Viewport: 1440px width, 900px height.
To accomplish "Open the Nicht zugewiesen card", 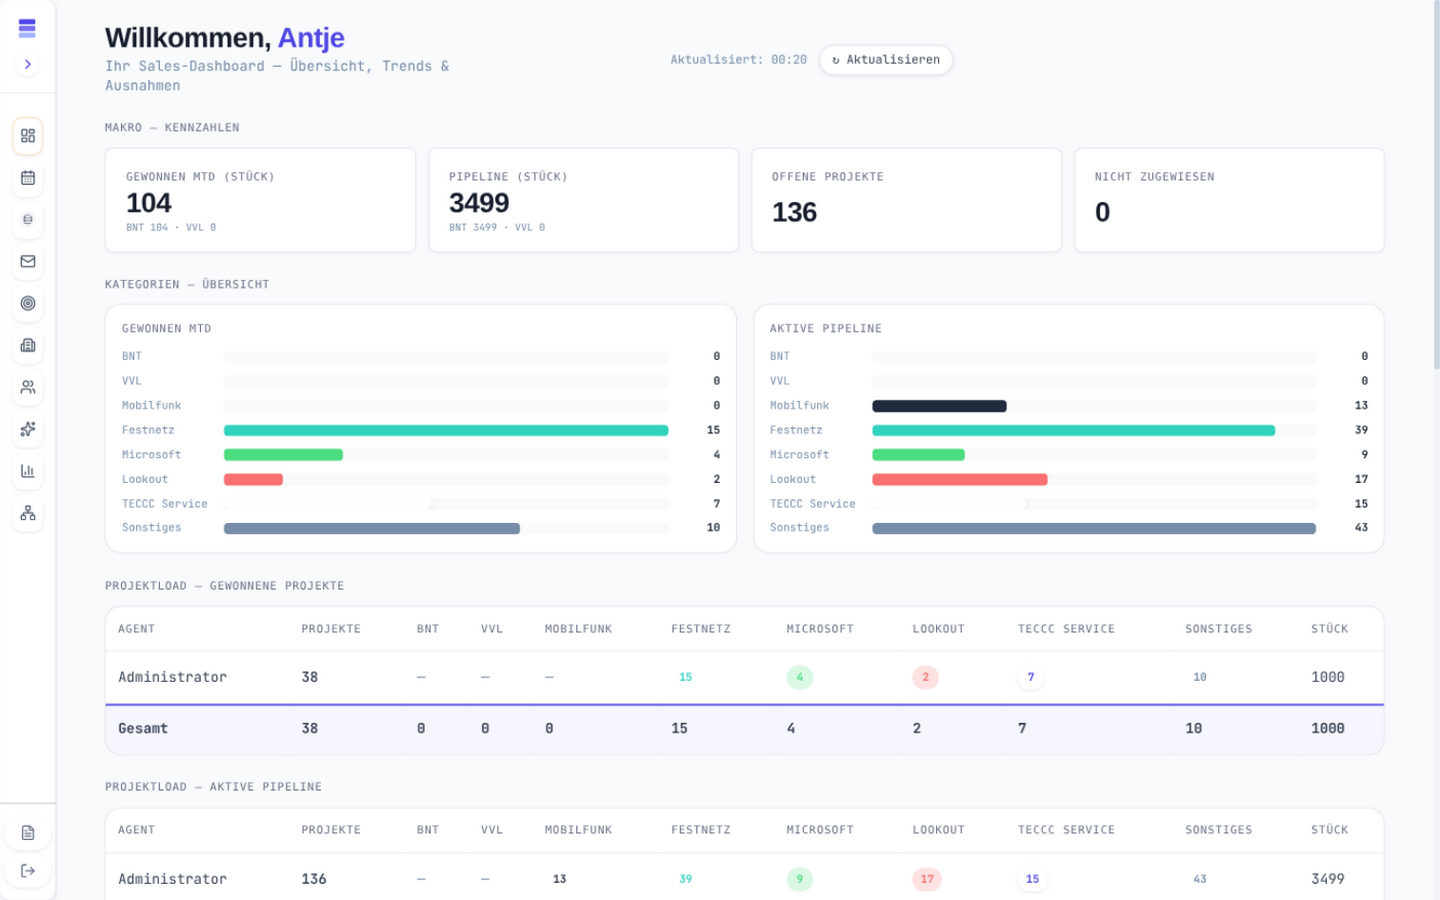I will (1229, 200).
